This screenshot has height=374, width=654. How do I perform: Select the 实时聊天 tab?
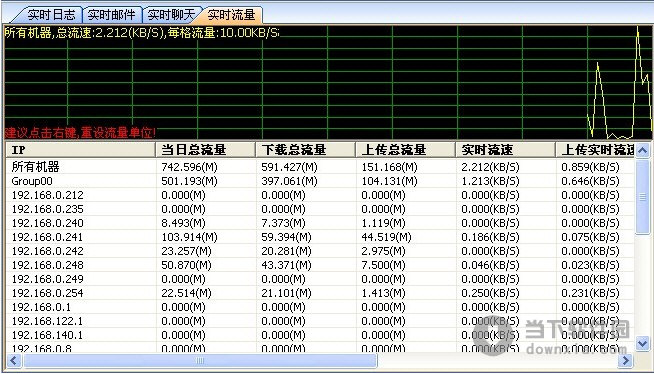171,15
